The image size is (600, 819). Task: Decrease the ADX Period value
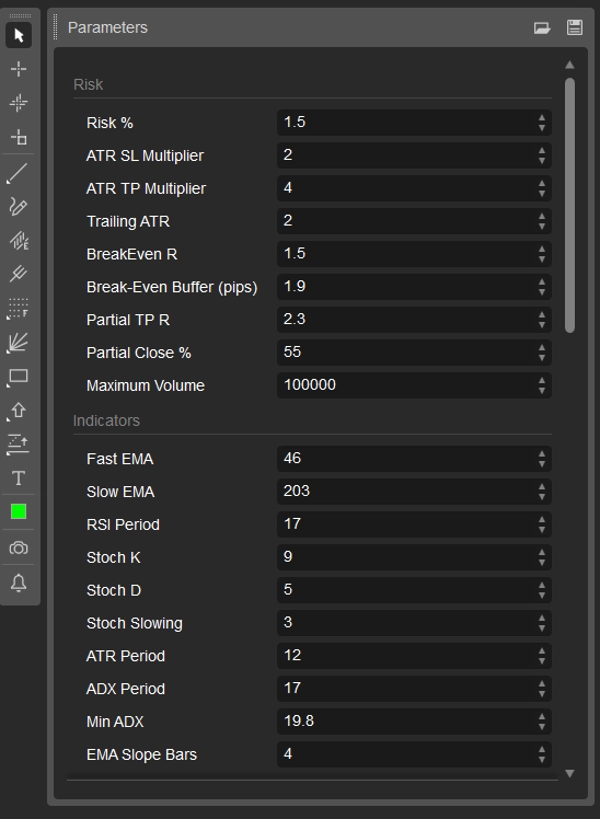(542, 694)
